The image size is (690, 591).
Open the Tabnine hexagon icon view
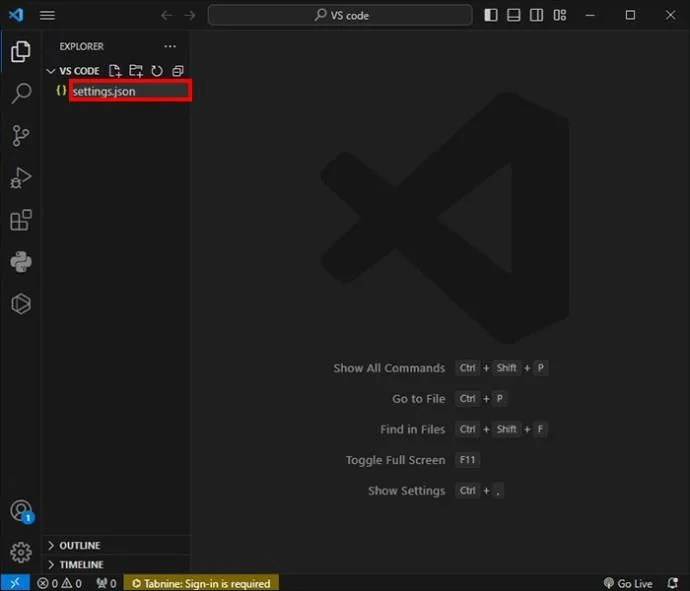(21, 304)
